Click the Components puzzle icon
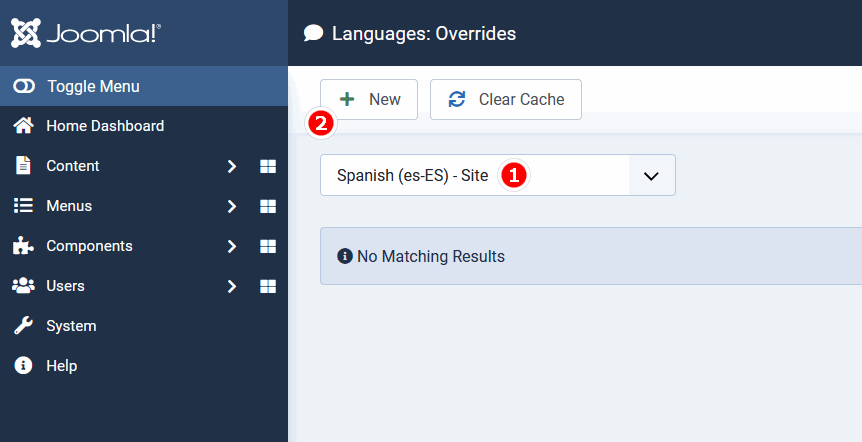862x442 pixels. 23,246
